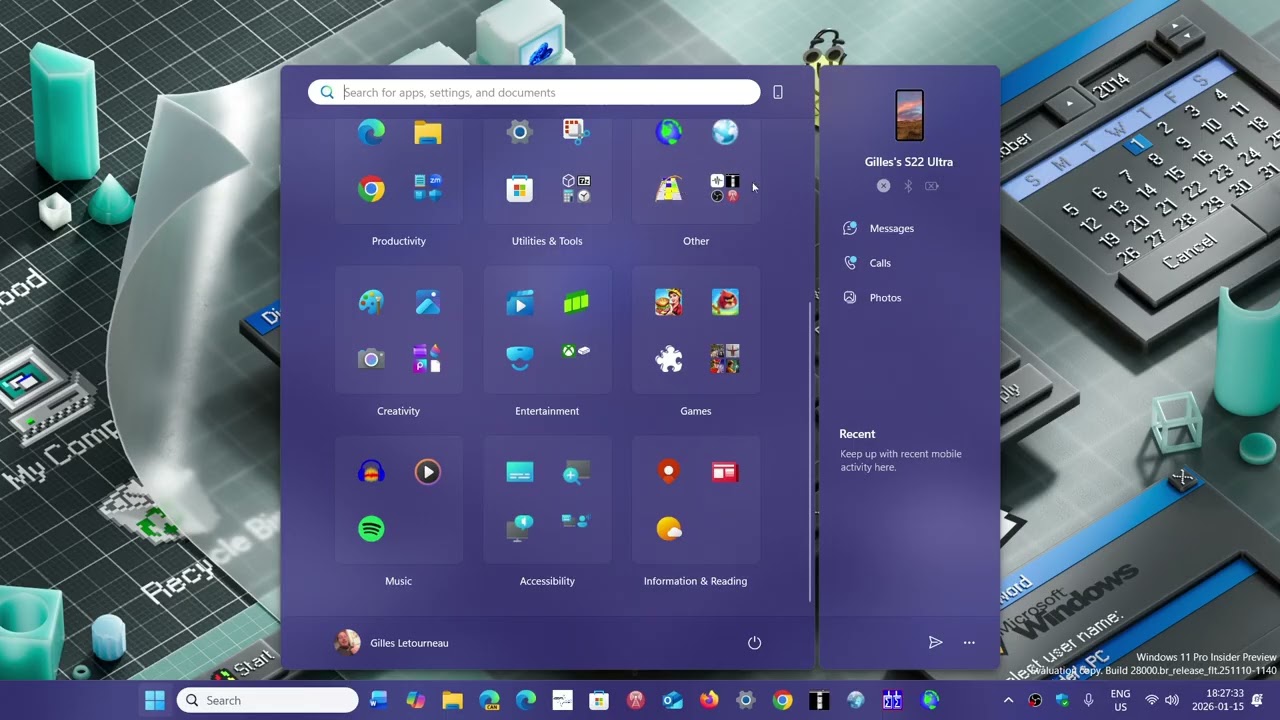Viewport: 1280px width, 720px height.
Task: Open Gilles Letourneau account menu
Action: coord(392,643)
